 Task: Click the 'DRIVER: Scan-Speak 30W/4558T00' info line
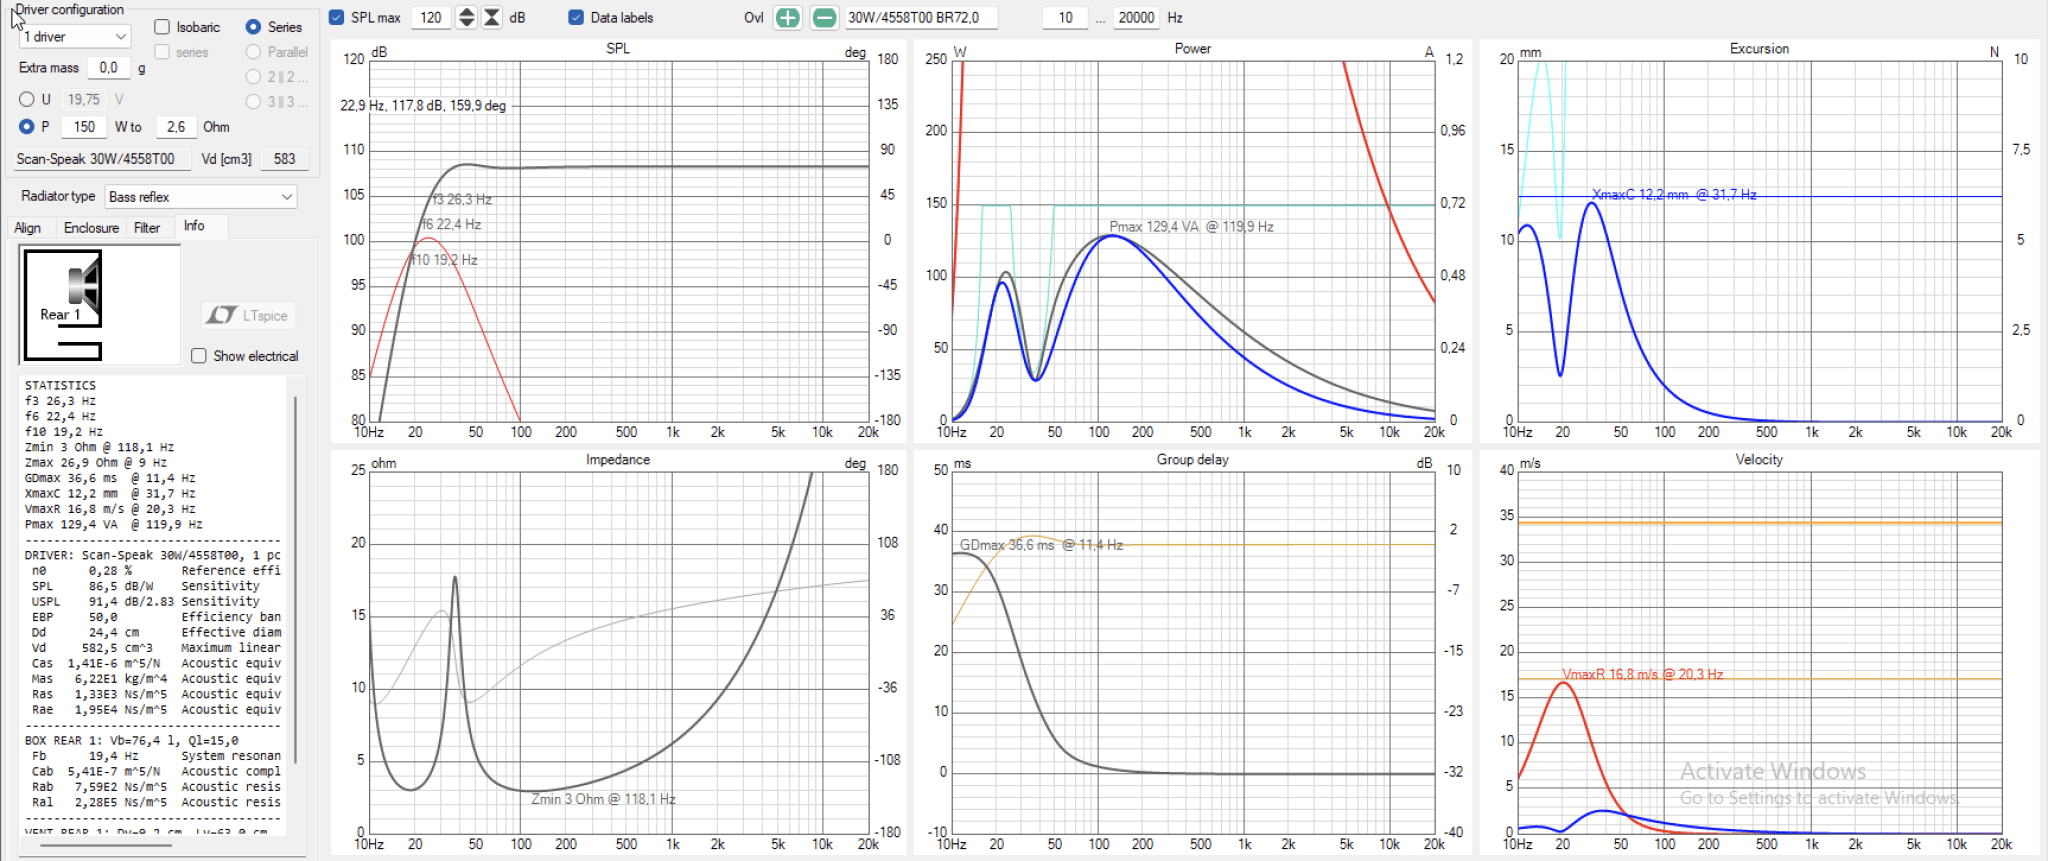(x=153, y=555)
